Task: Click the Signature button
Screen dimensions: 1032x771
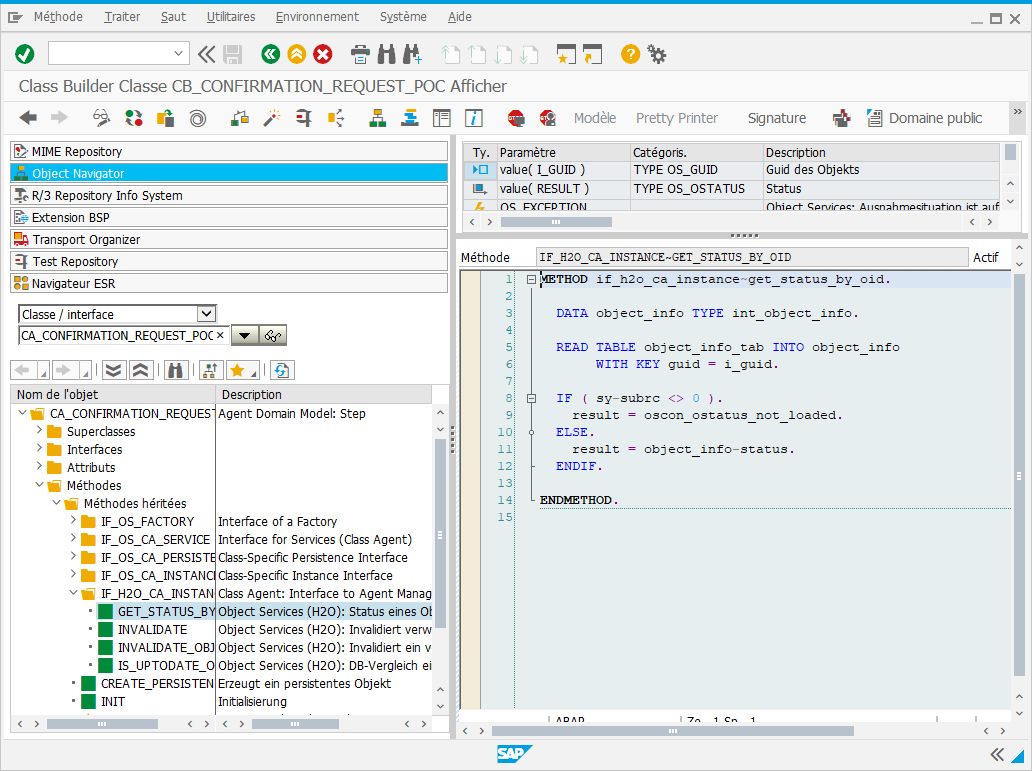Action: [x=777, y=118]
